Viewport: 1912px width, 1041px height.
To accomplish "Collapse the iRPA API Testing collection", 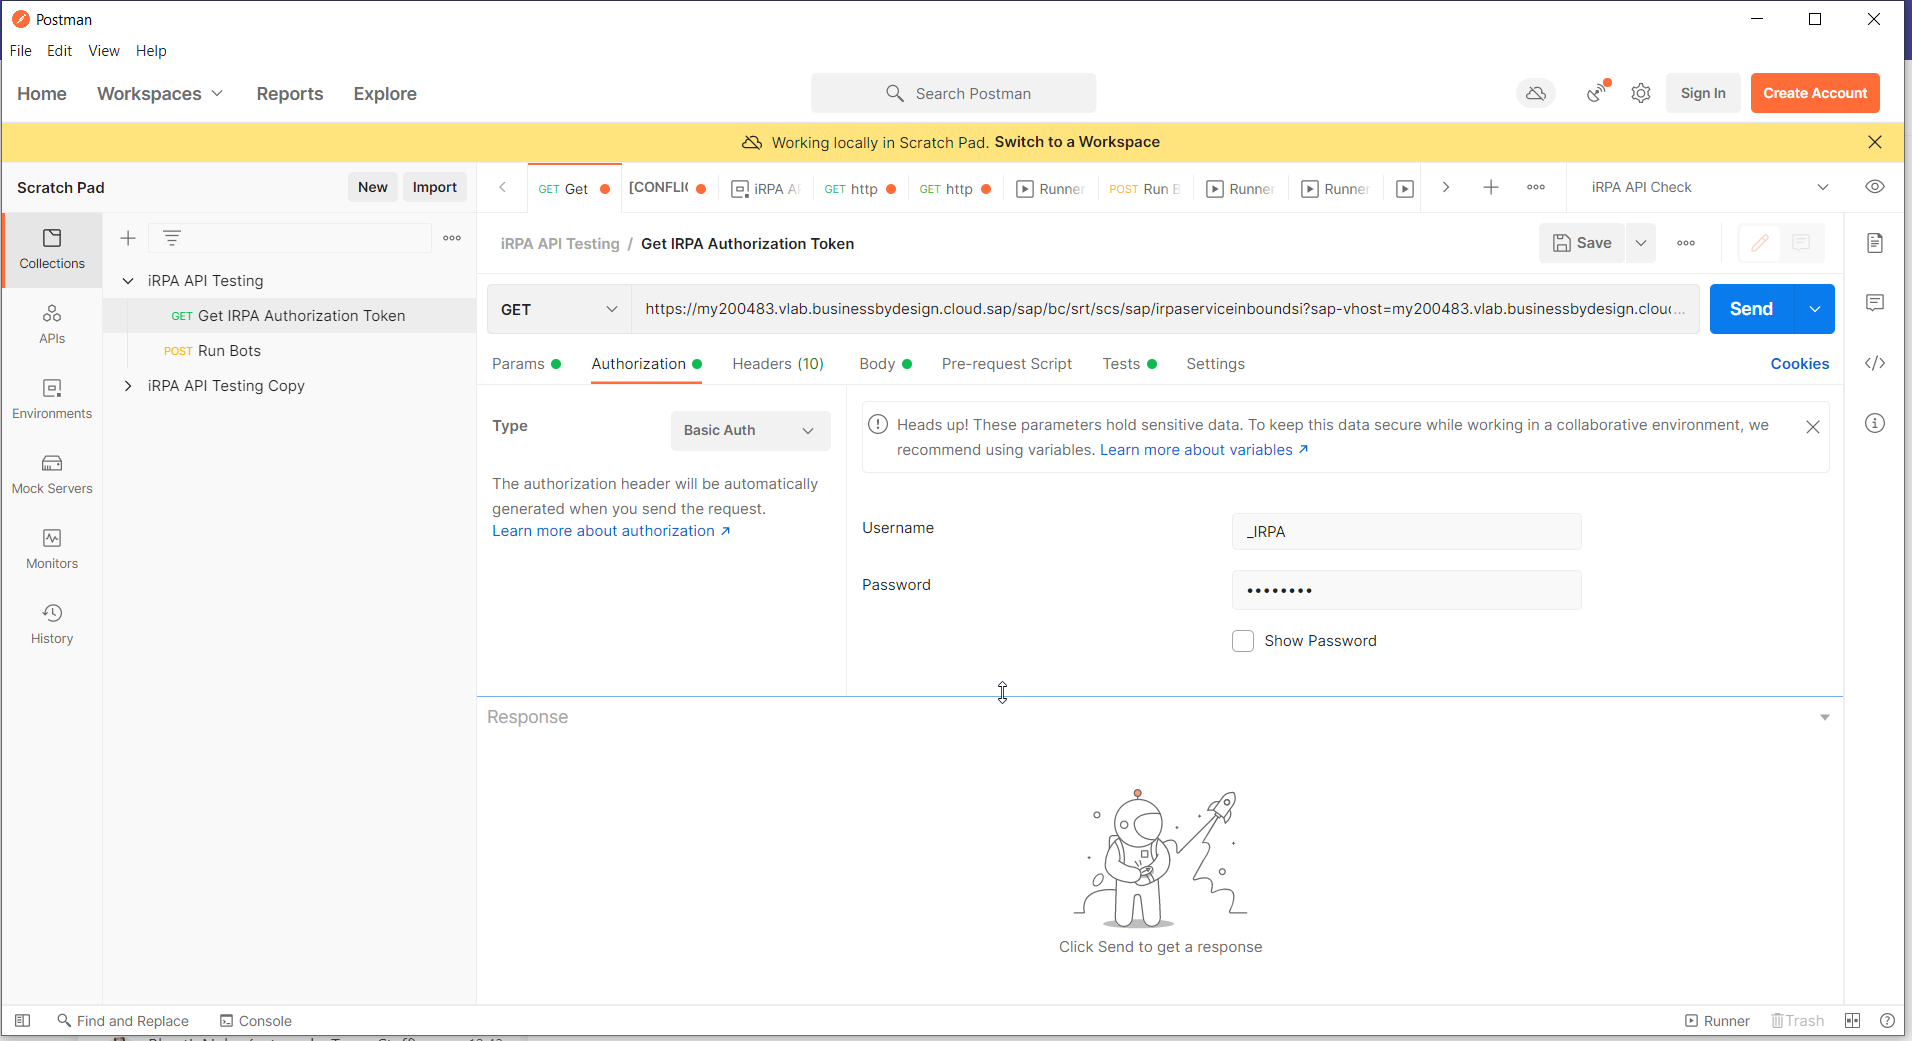I will click(x=128, y=281).
